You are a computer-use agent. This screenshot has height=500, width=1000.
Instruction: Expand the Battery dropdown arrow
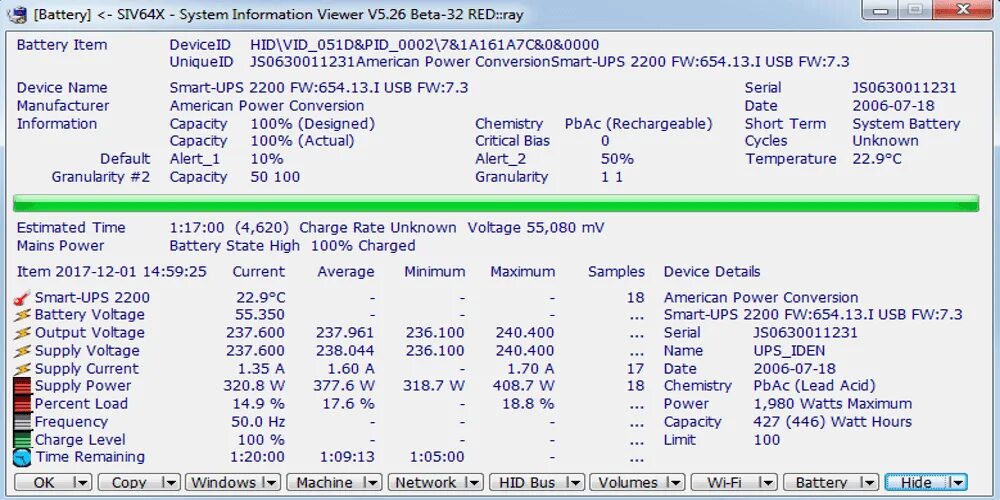click(x=869, y=483)
